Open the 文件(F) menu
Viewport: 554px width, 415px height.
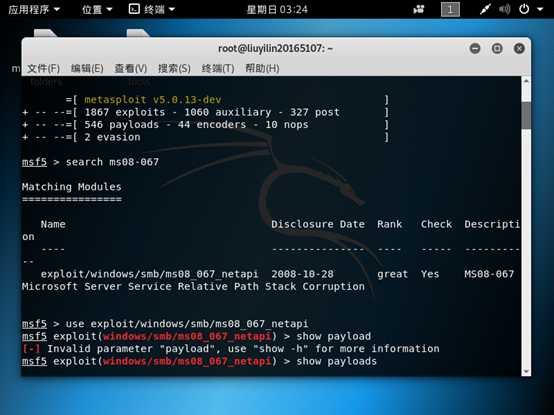[x=43, y=68]
